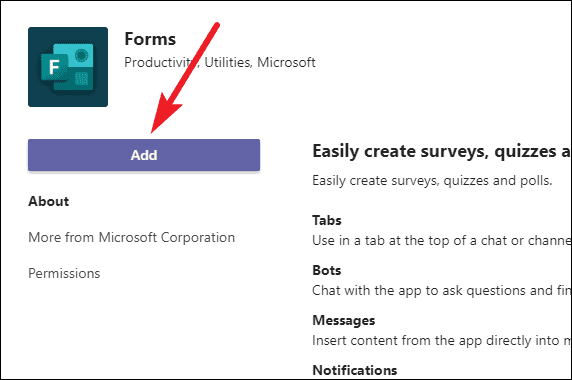
Task: Click the Productivity category word
Action: pos(162,62)
